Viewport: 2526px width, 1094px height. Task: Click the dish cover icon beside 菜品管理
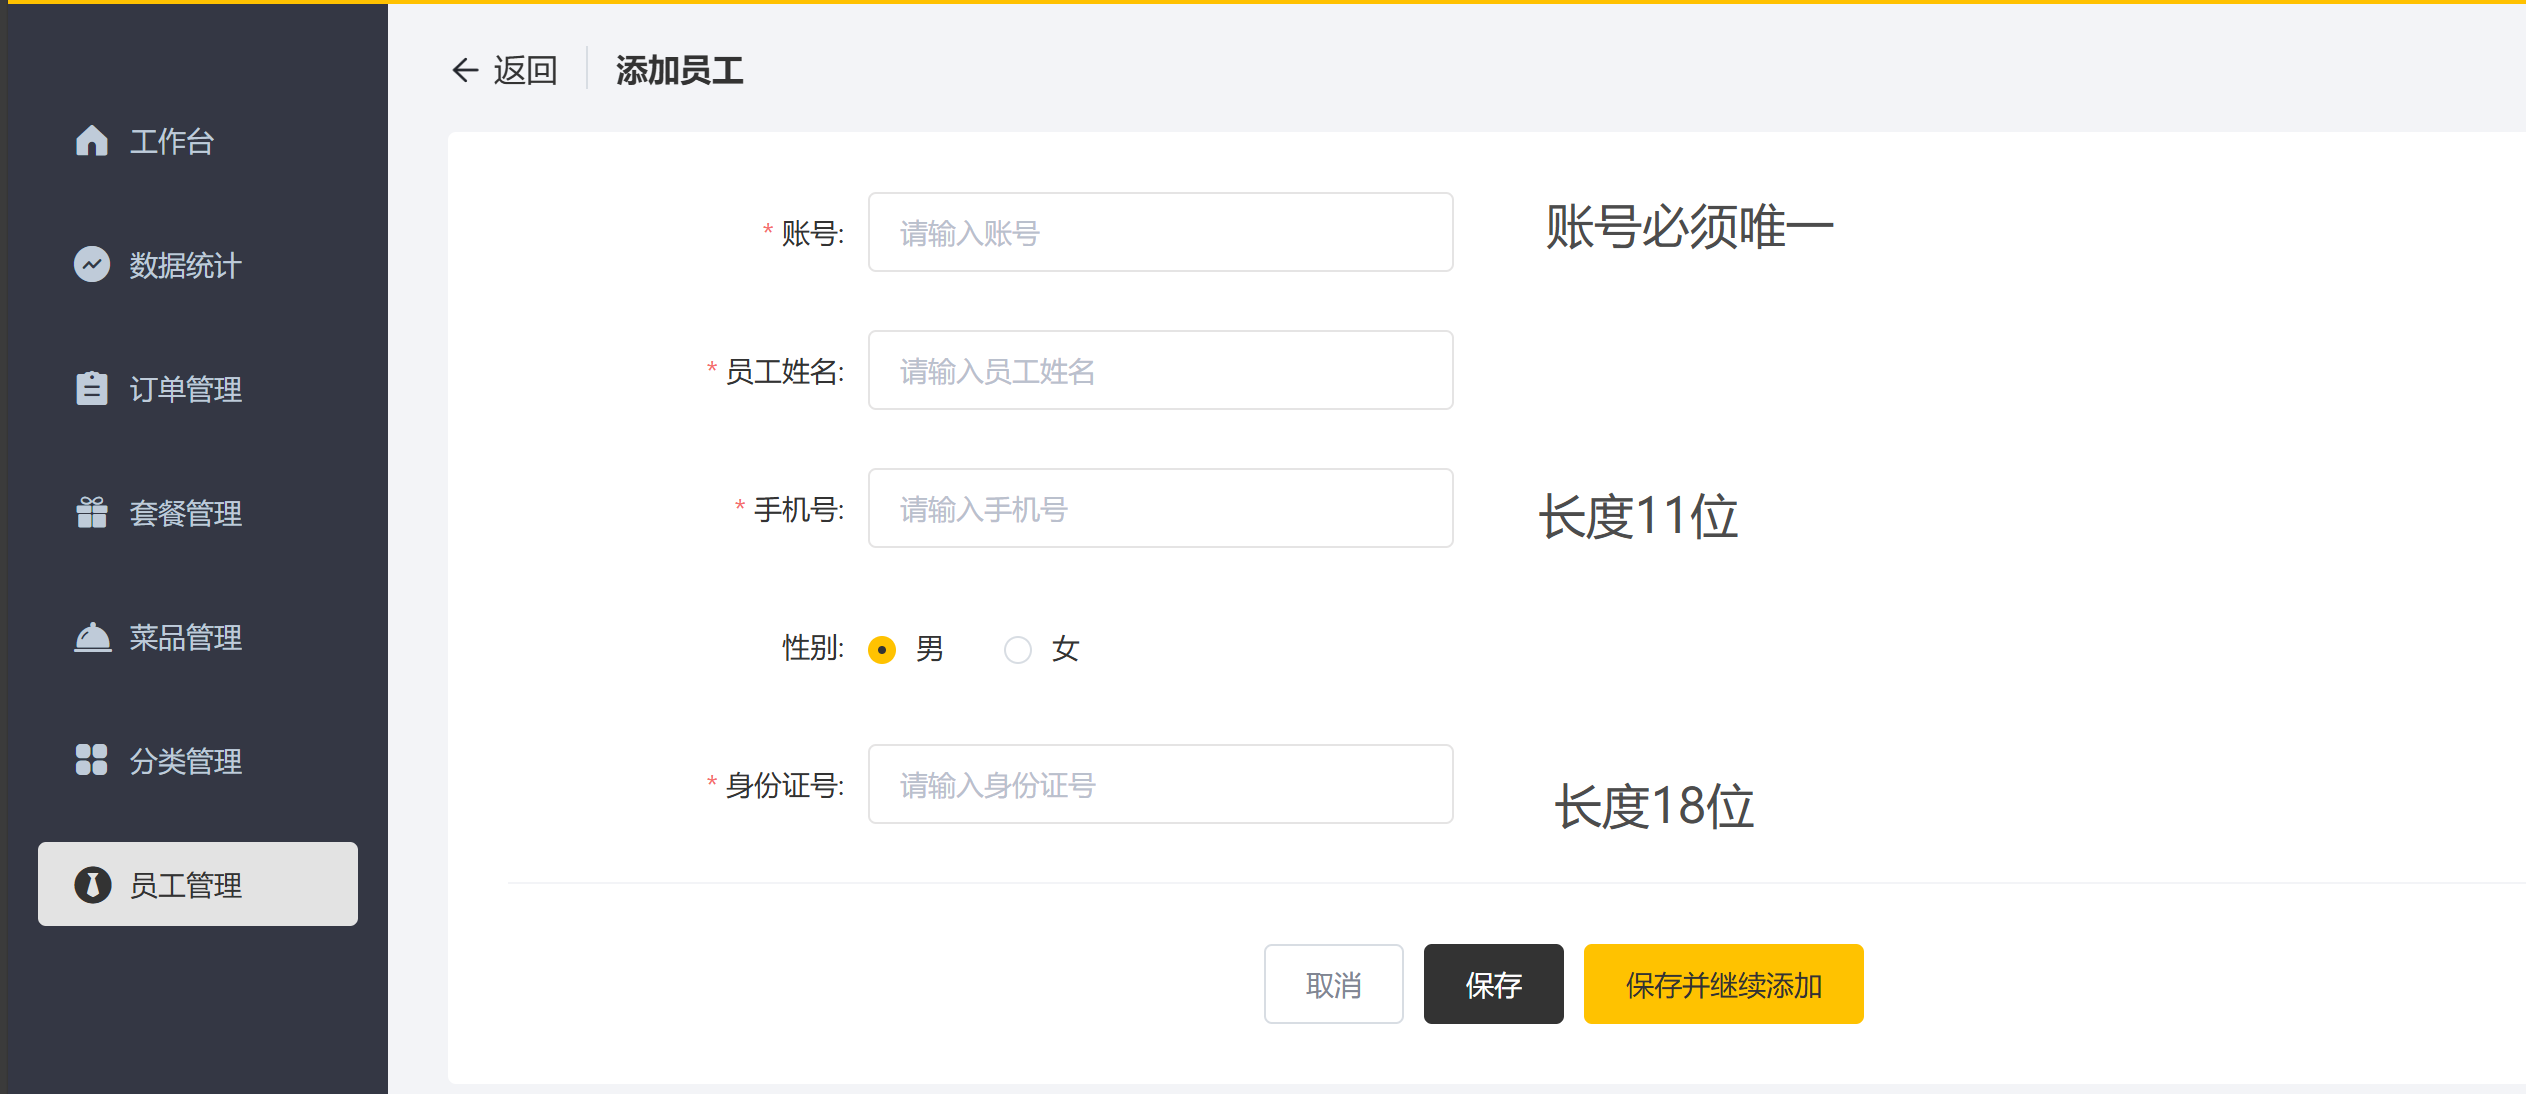91,636
